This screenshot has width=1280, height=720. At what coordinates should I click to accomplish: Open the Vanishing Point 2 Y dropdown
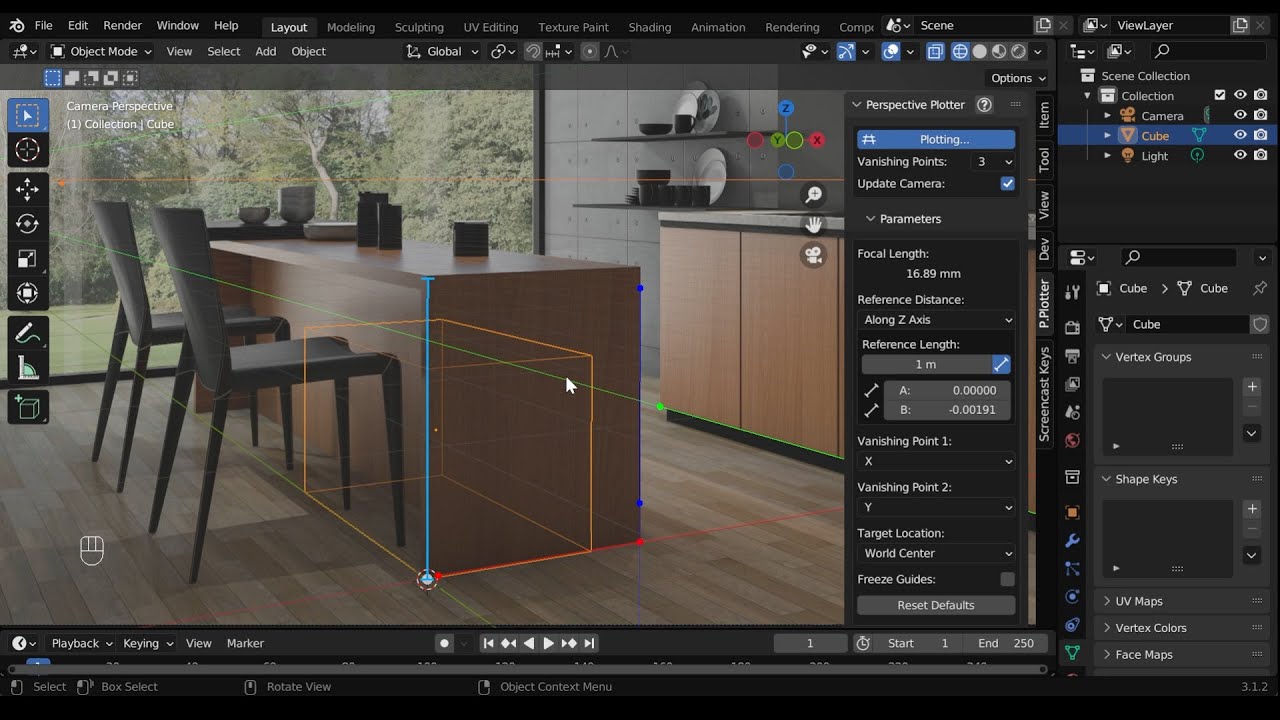click(936, 507)
